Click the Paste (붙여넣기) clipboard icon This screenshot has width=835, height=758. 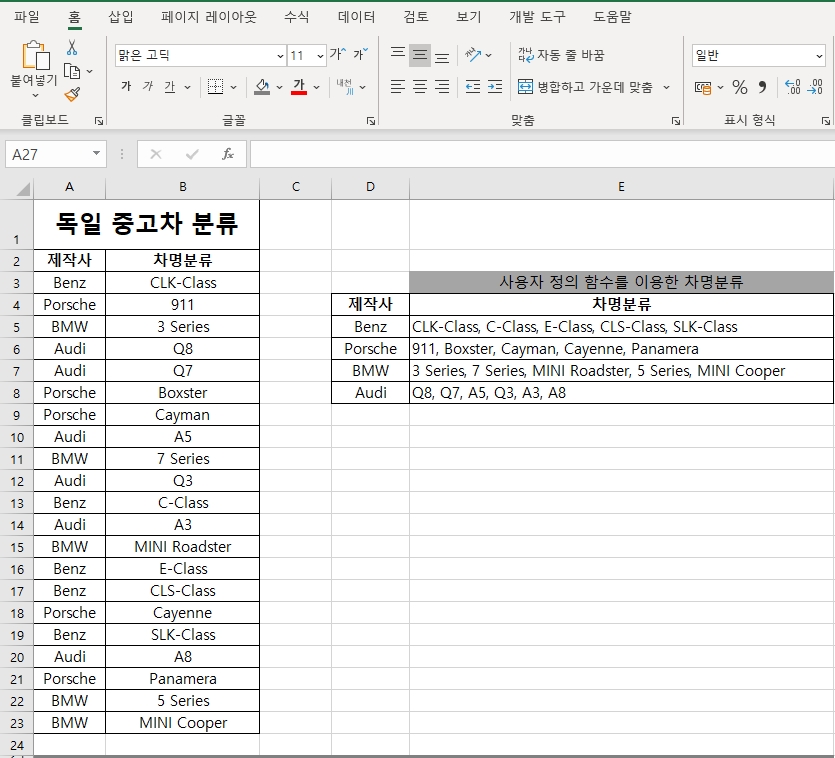click(x=35, y=55)
